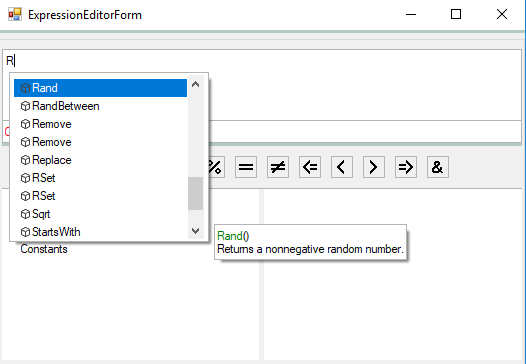Select the Constants category
The width and height of the screenshot is (526, 364).
pos(44,249)
